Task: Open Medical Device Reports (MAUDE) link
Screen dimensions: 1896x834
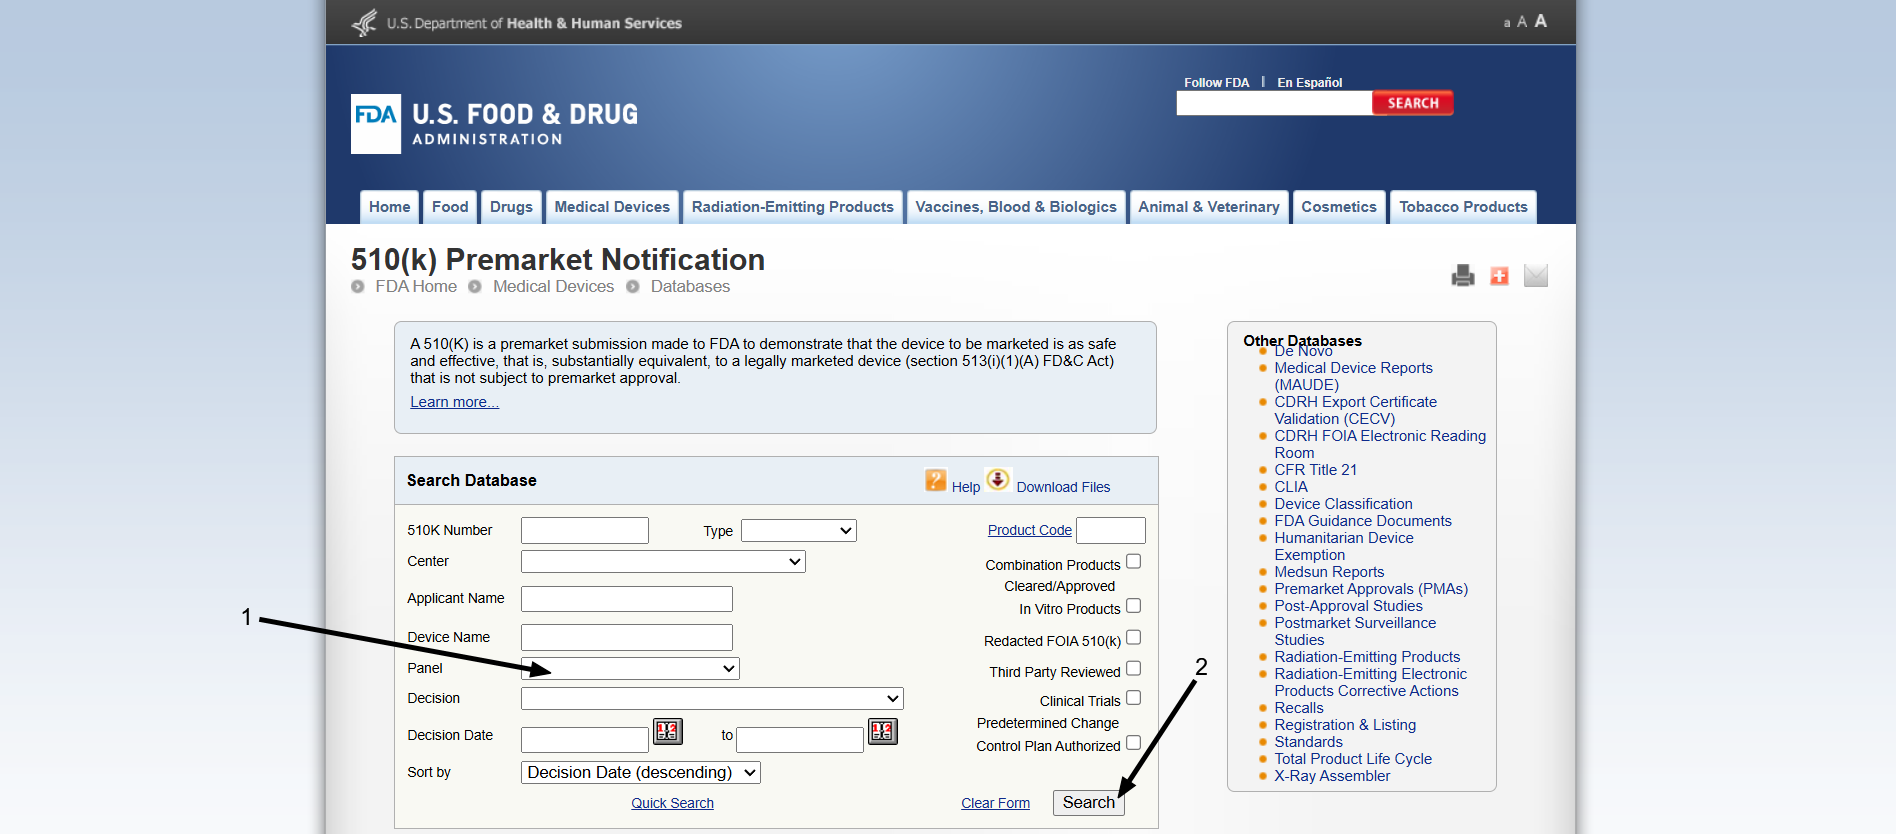Action: point(1353,376)
